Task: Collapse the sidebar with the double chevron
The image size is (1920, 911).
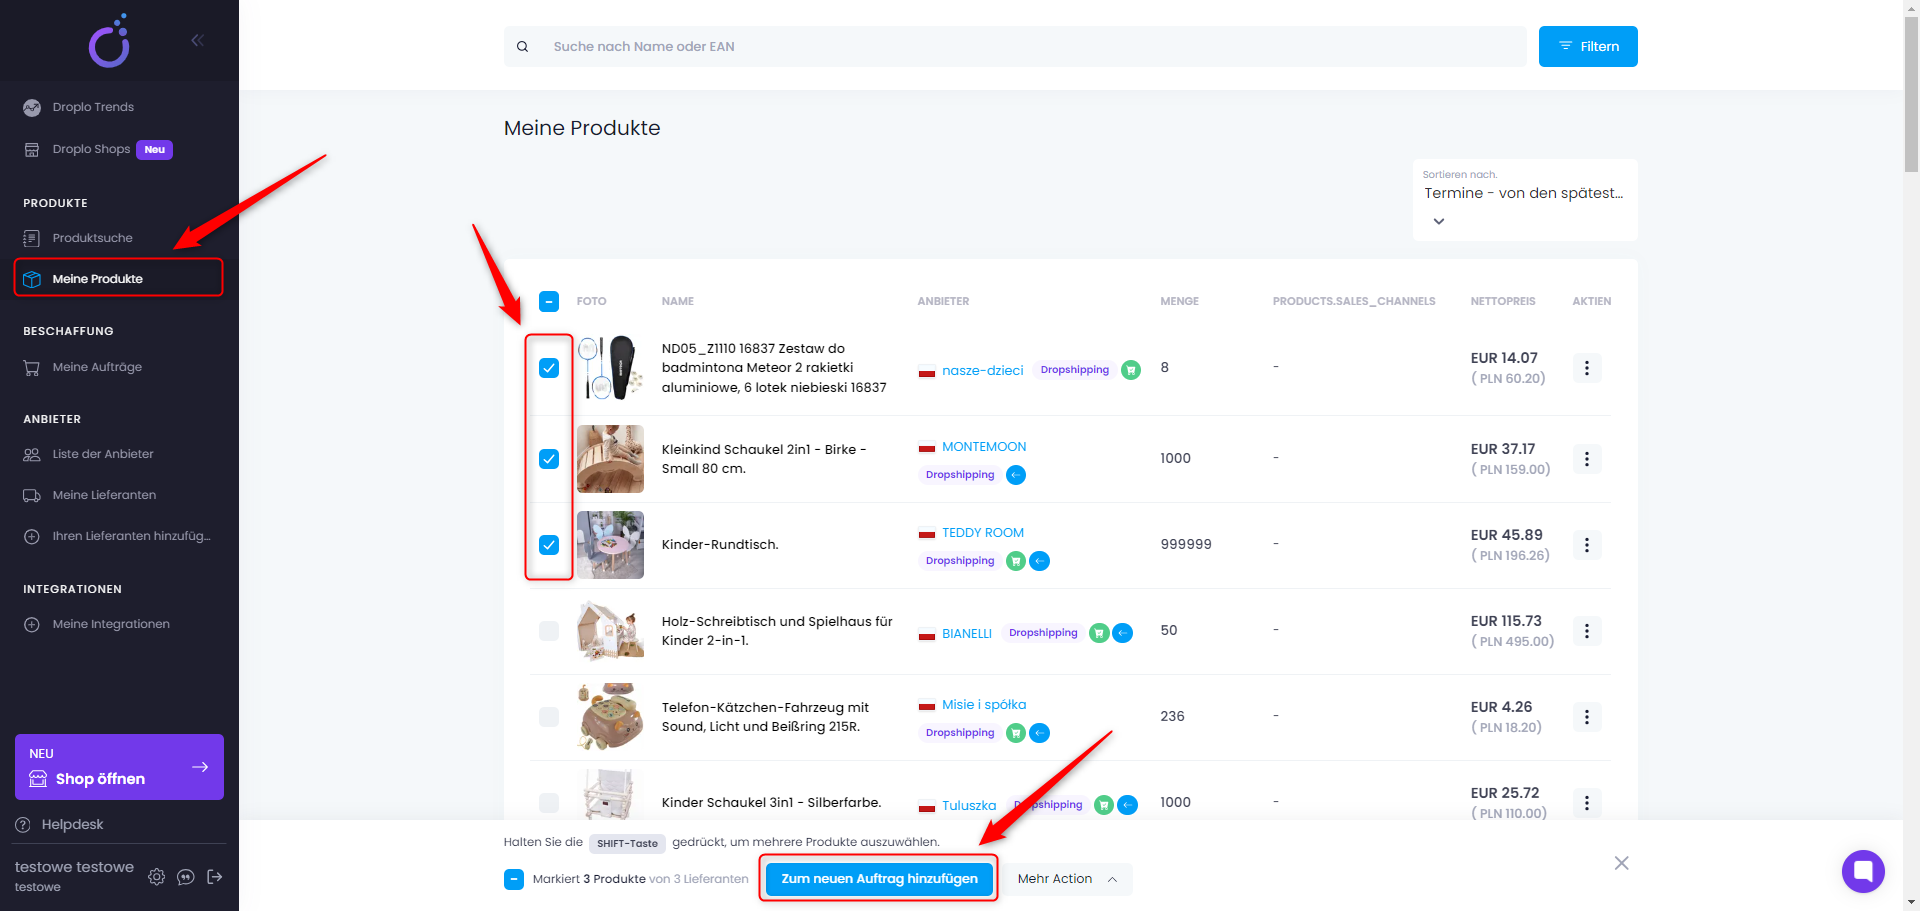Action: click(x=197, y=40)
